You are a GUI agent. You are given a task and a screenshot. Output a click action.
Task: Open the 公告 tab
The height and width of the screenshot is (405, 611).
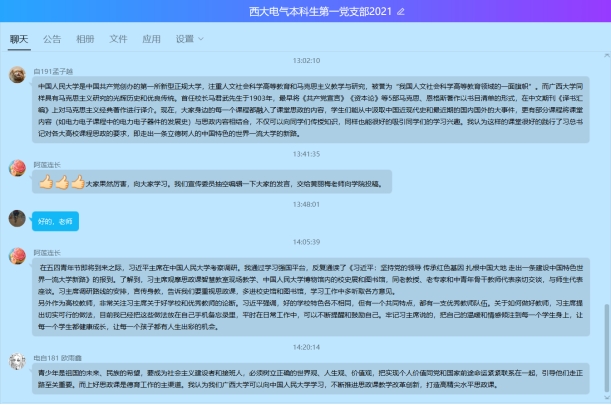(52, 39)
